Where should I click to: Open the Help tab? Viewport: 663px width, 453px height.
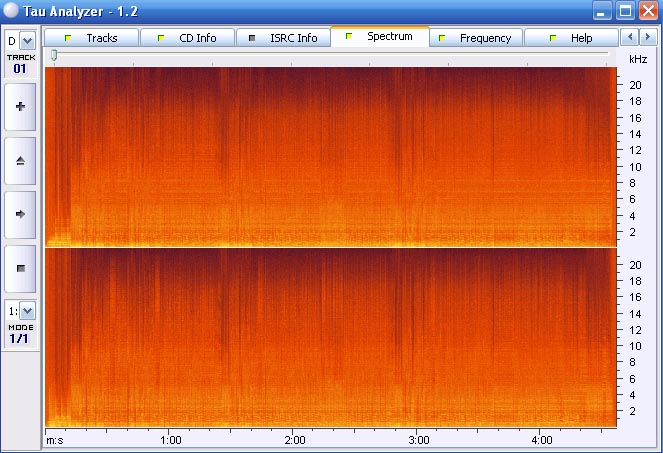point(571,38)
